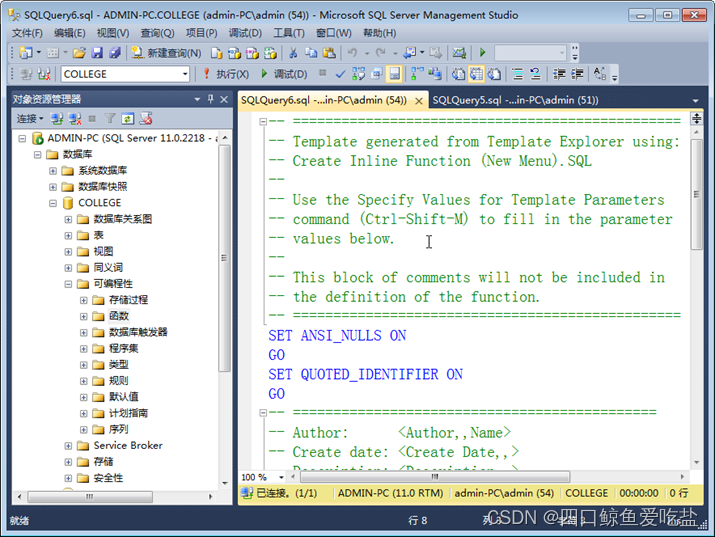Viewport: 715px width, 537px height.
Task: Expand the 视图 folder
Action: point(68,252)
